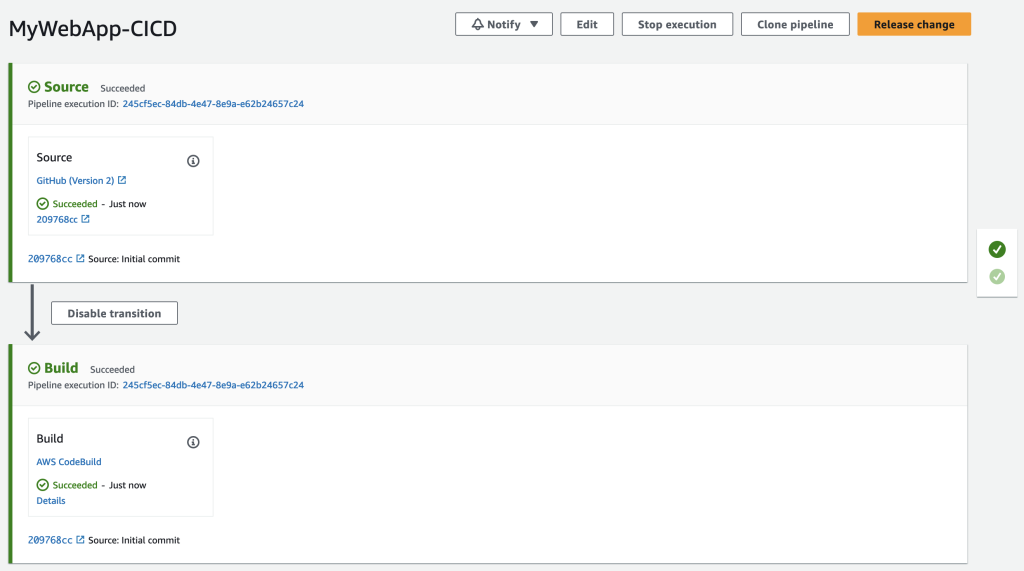
Task: Click external icon by Source stage revision summary
Action: tap(80, 258)
